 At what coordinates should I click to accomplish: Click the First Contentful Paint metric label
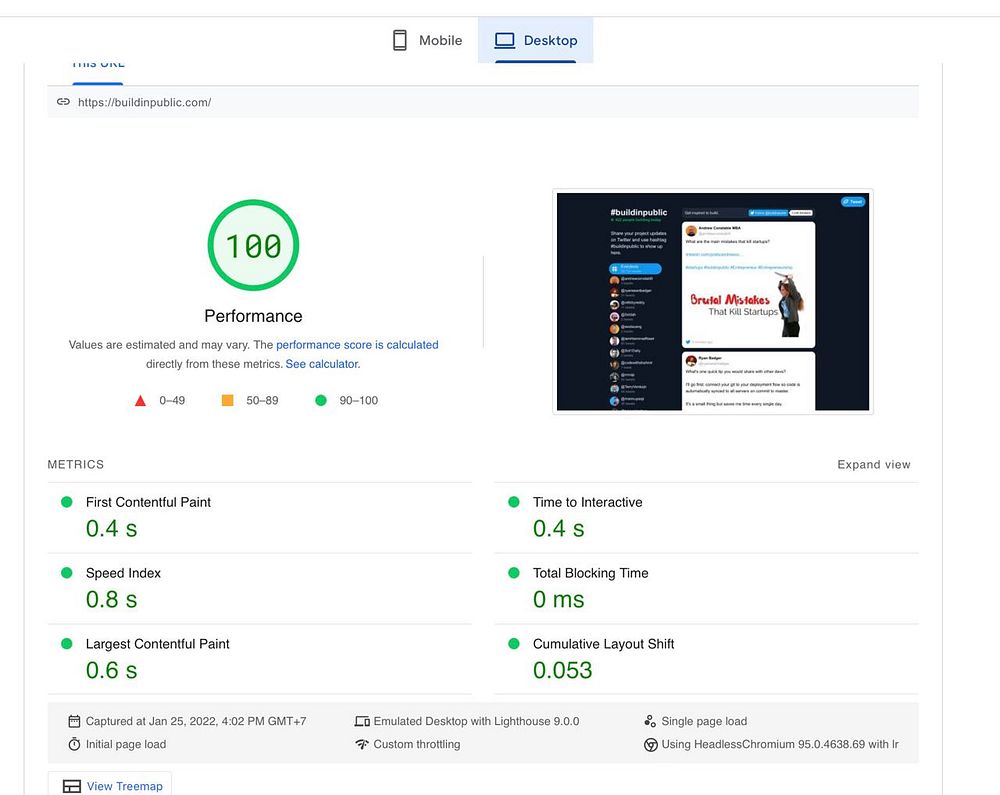point(148,502)
